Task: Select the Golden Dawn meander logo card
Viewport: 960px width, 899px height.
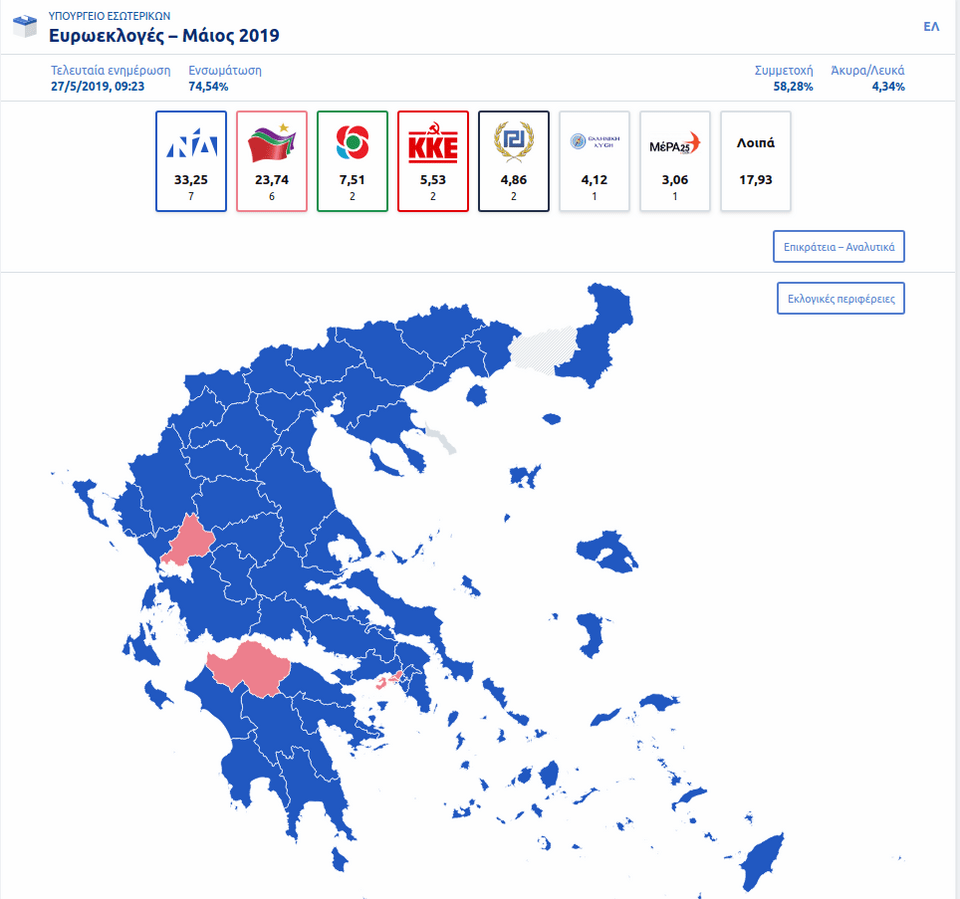Action: tap(514, 161)
